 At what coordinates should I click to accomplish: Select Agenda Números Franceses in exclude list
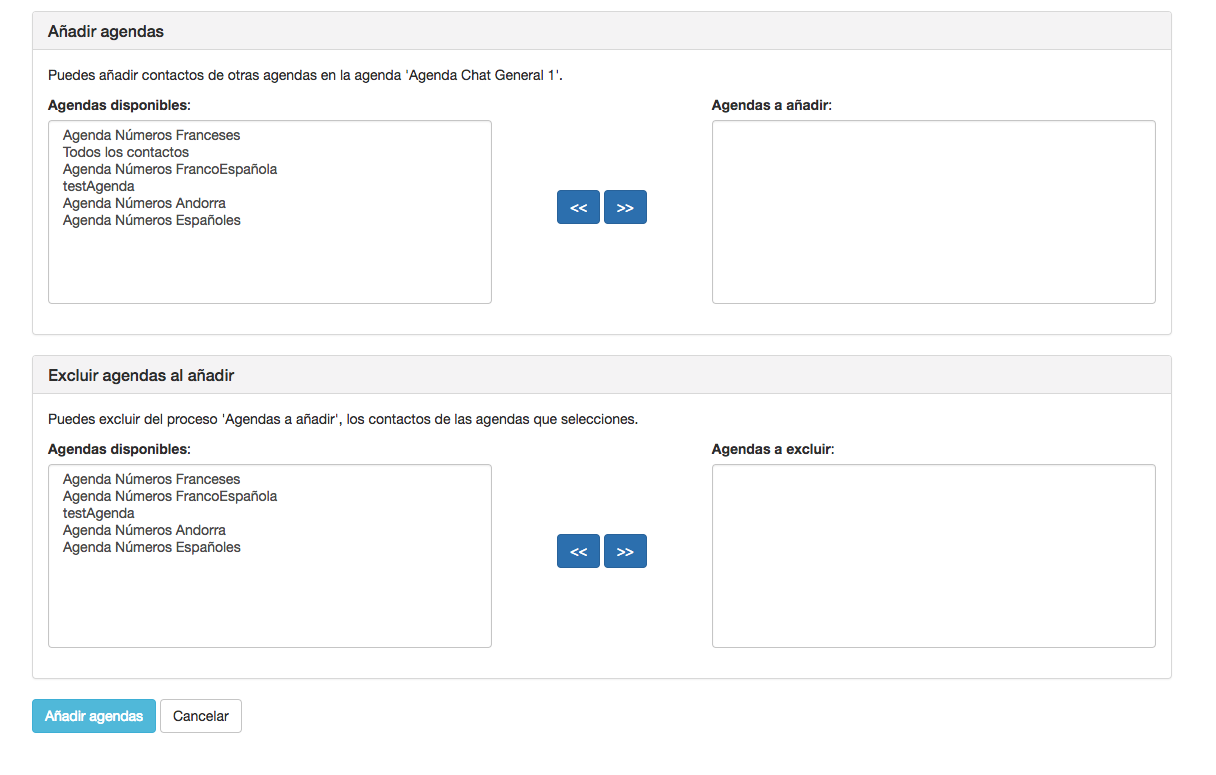pyautogui.click(x=151, y=479)
